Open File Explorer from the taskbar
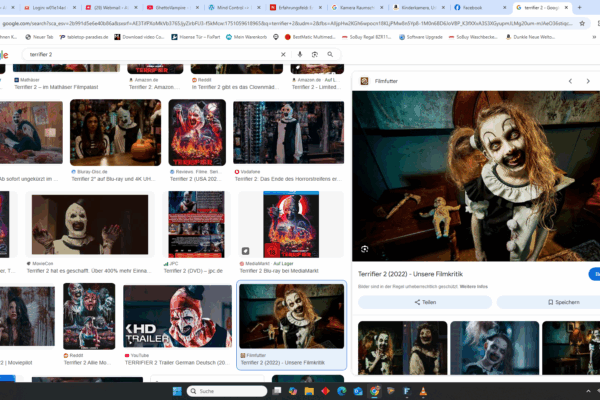Viewport: 600px width, 400px height. pyautogui.click(x=309, y=391)
